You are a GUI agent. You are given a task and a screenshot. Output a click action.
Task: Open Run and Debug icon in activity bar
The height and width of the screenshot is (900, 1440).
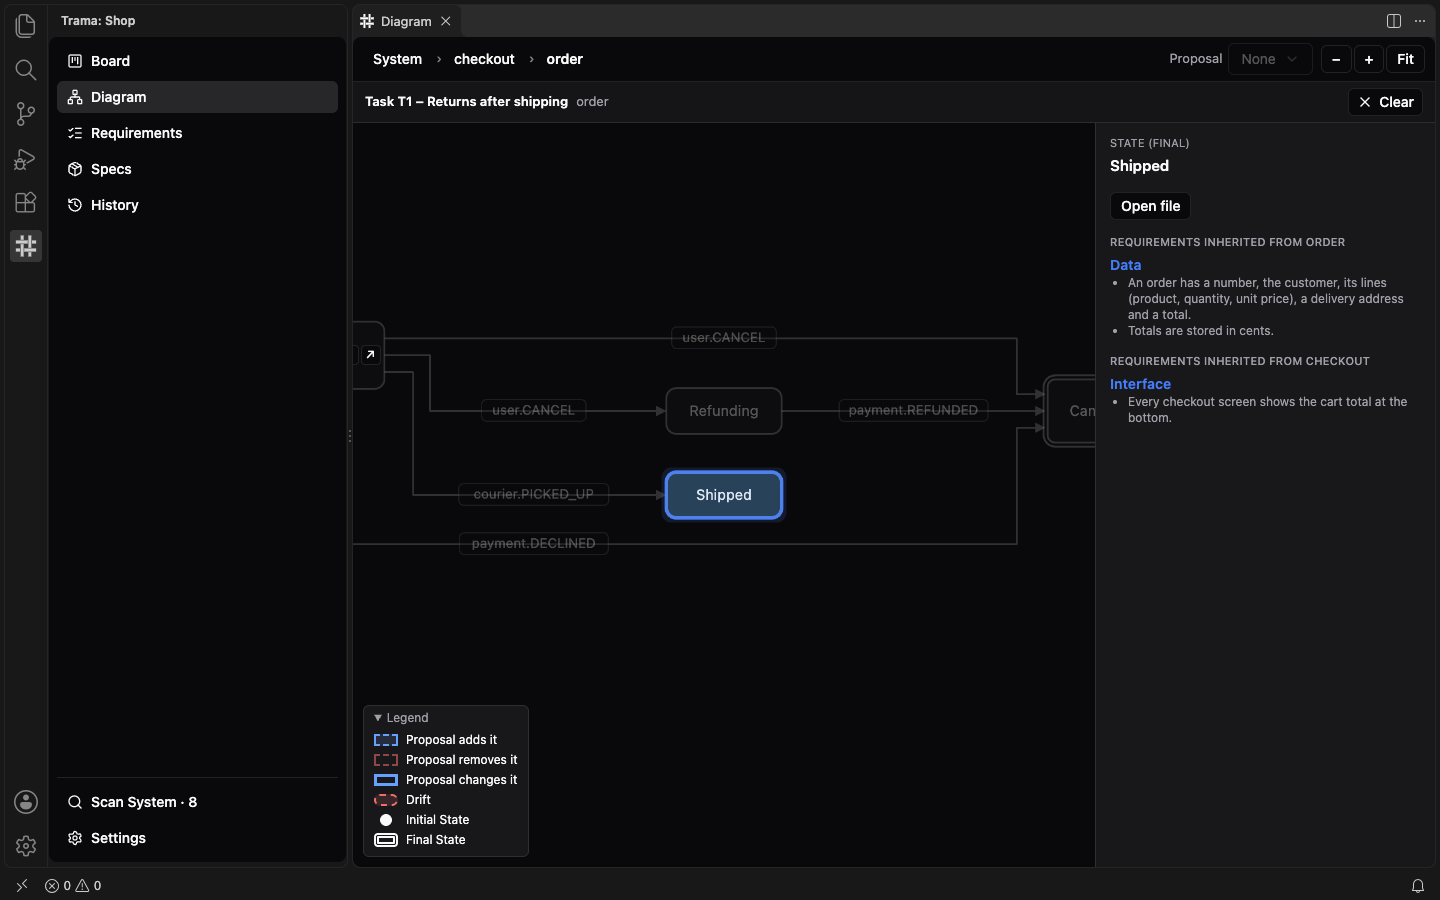coord(26,158)
